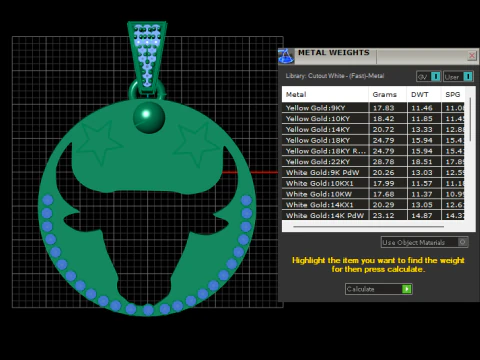Select the White Gold:10KX1 row
The width and height of the screenshot is (480, 360).
pos(373,183)
